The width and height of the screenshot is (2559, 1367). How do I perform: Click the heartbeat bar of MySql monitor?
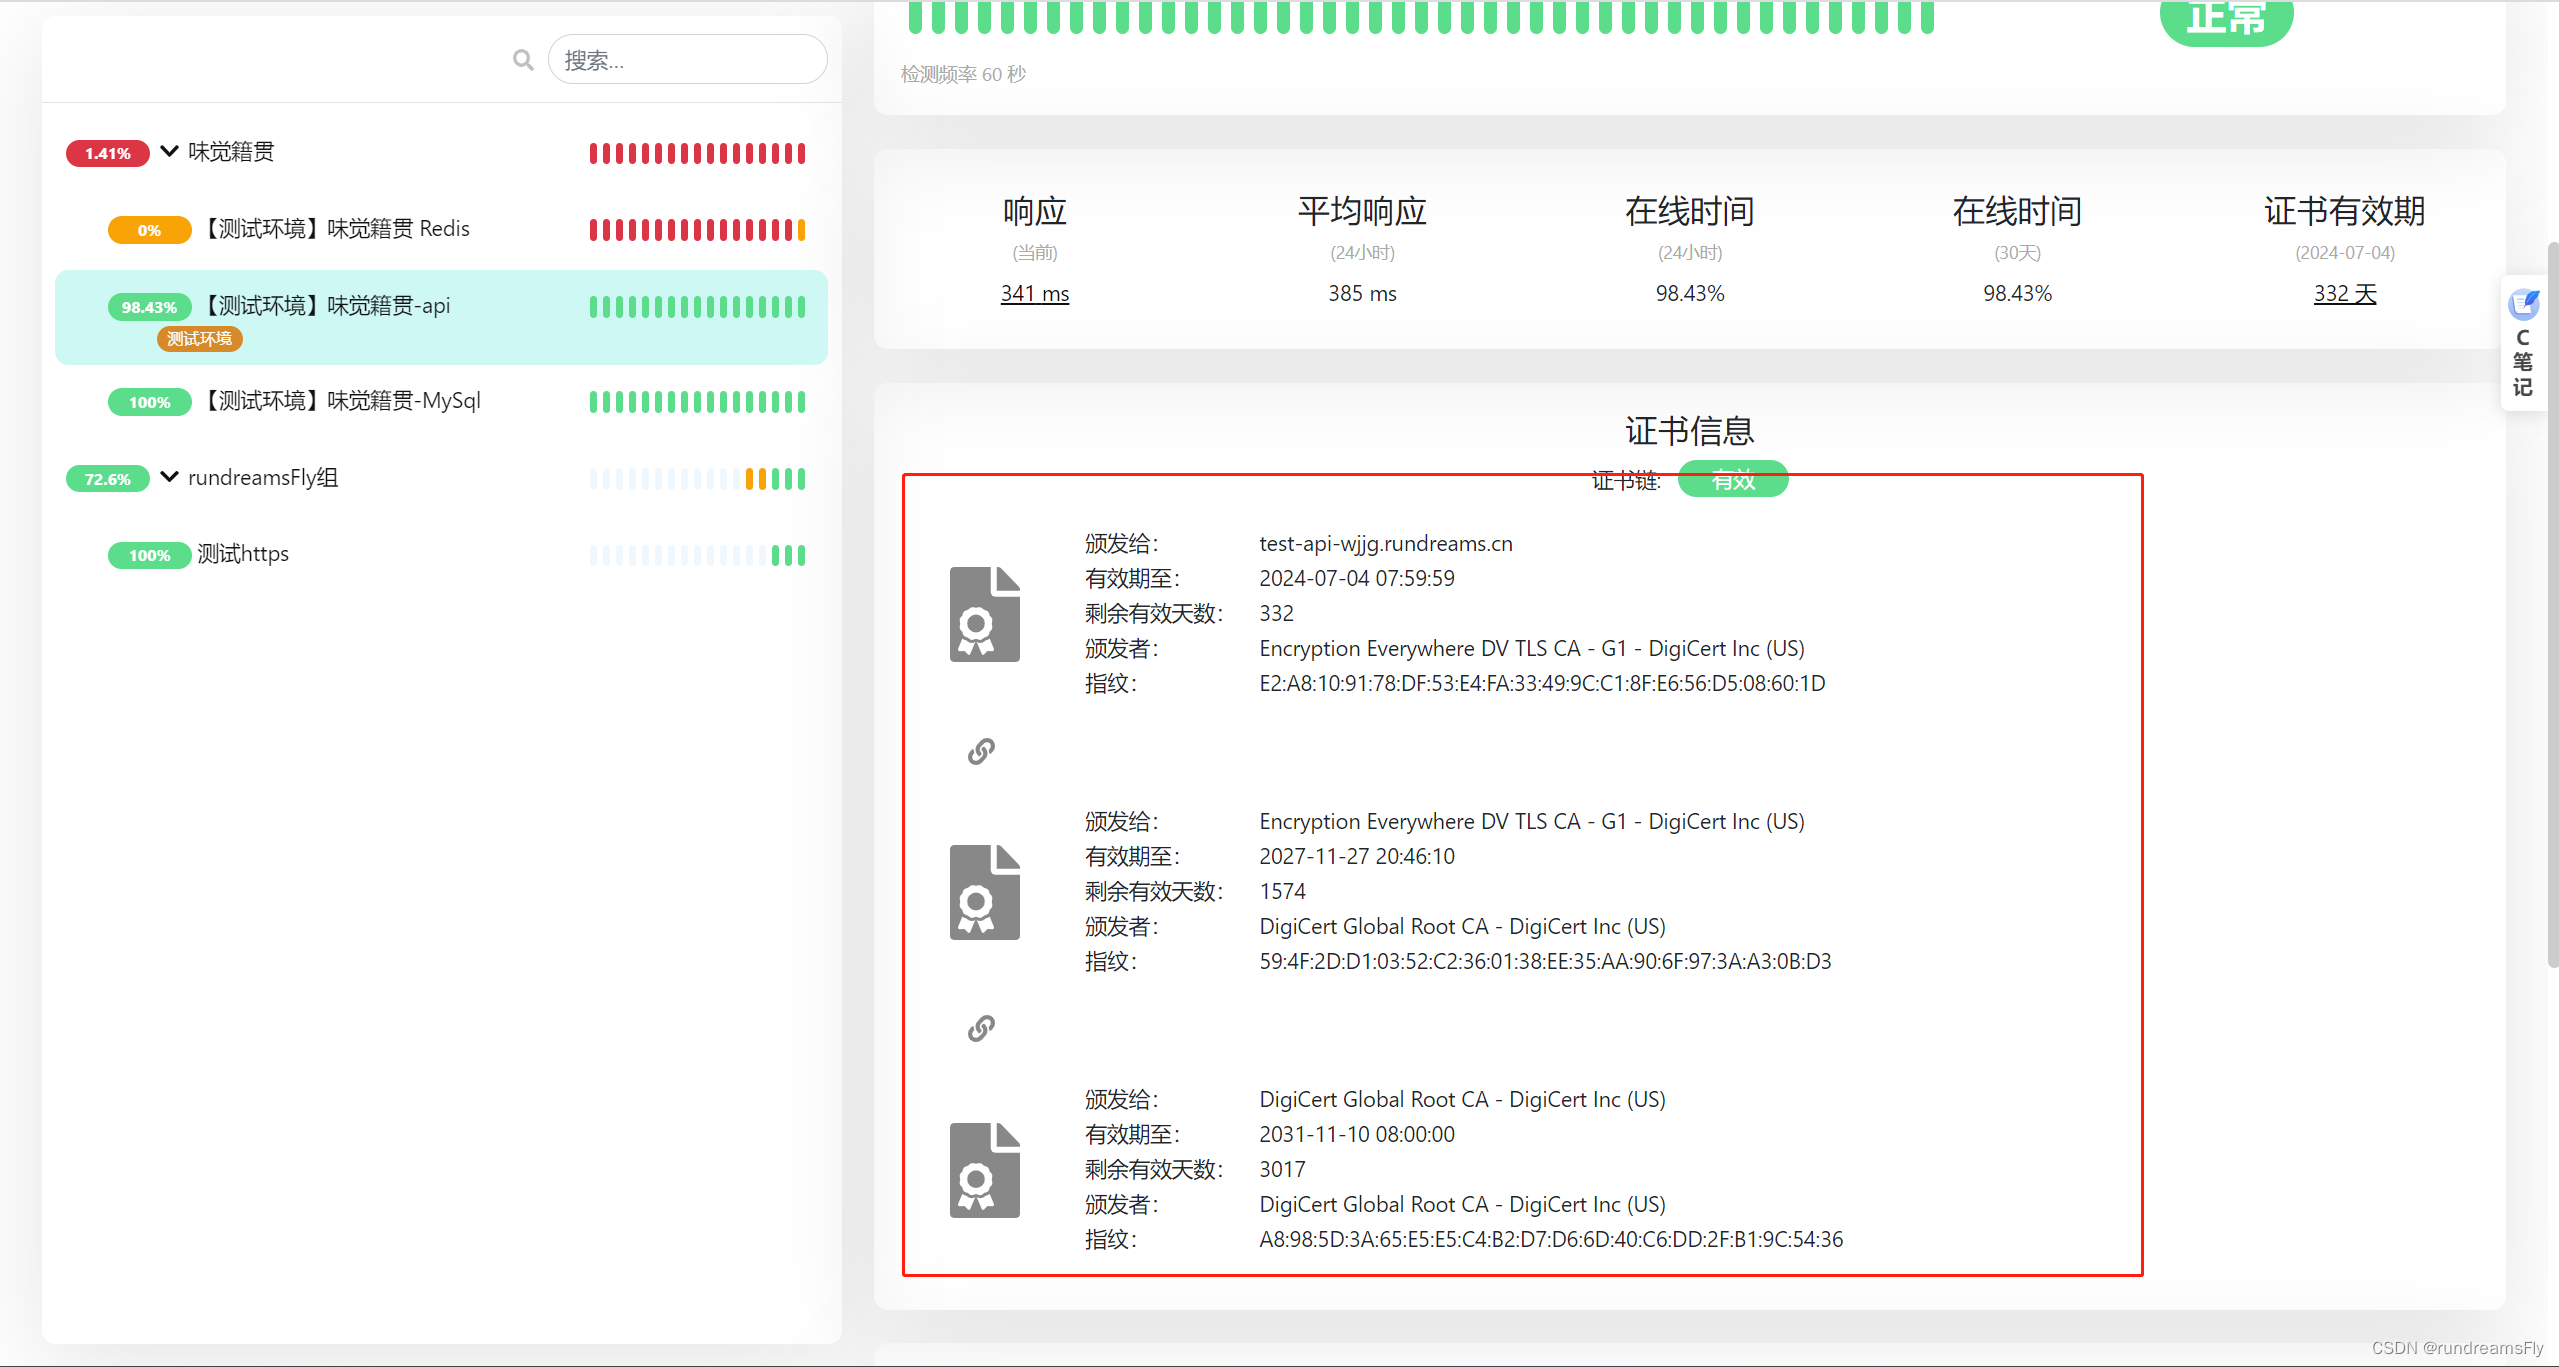point(697,402)
